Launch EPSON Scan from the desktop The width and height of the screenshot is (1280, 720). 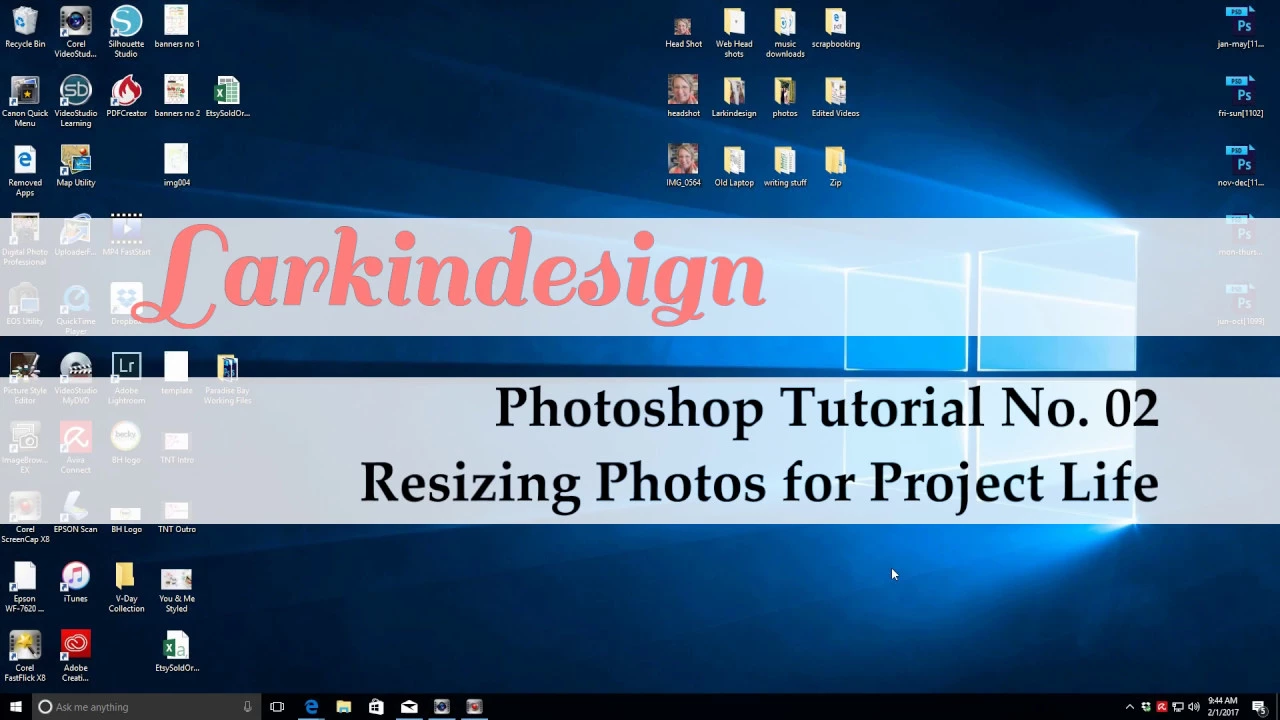75,513
